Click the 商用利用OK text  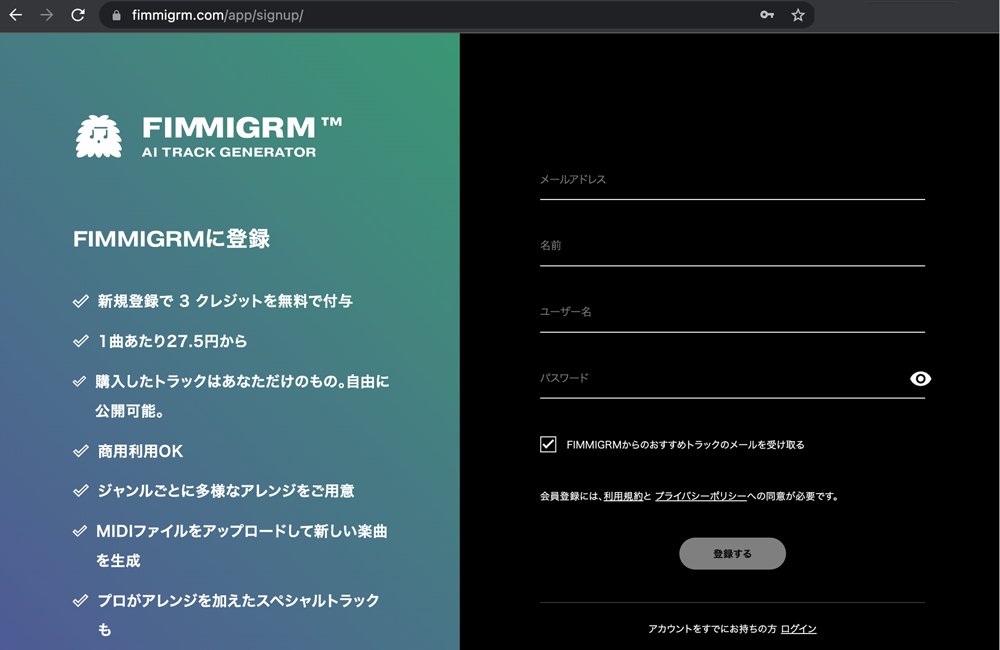pyautogui.click(x=140, y=452)
